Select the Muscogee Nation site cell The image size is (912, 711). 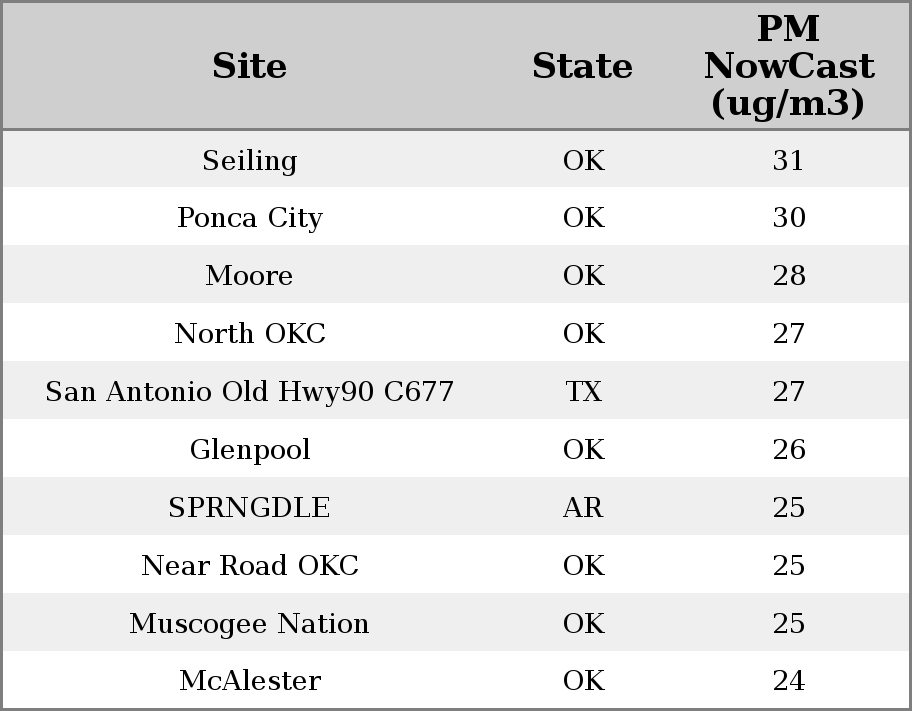[x=249, y=623]
